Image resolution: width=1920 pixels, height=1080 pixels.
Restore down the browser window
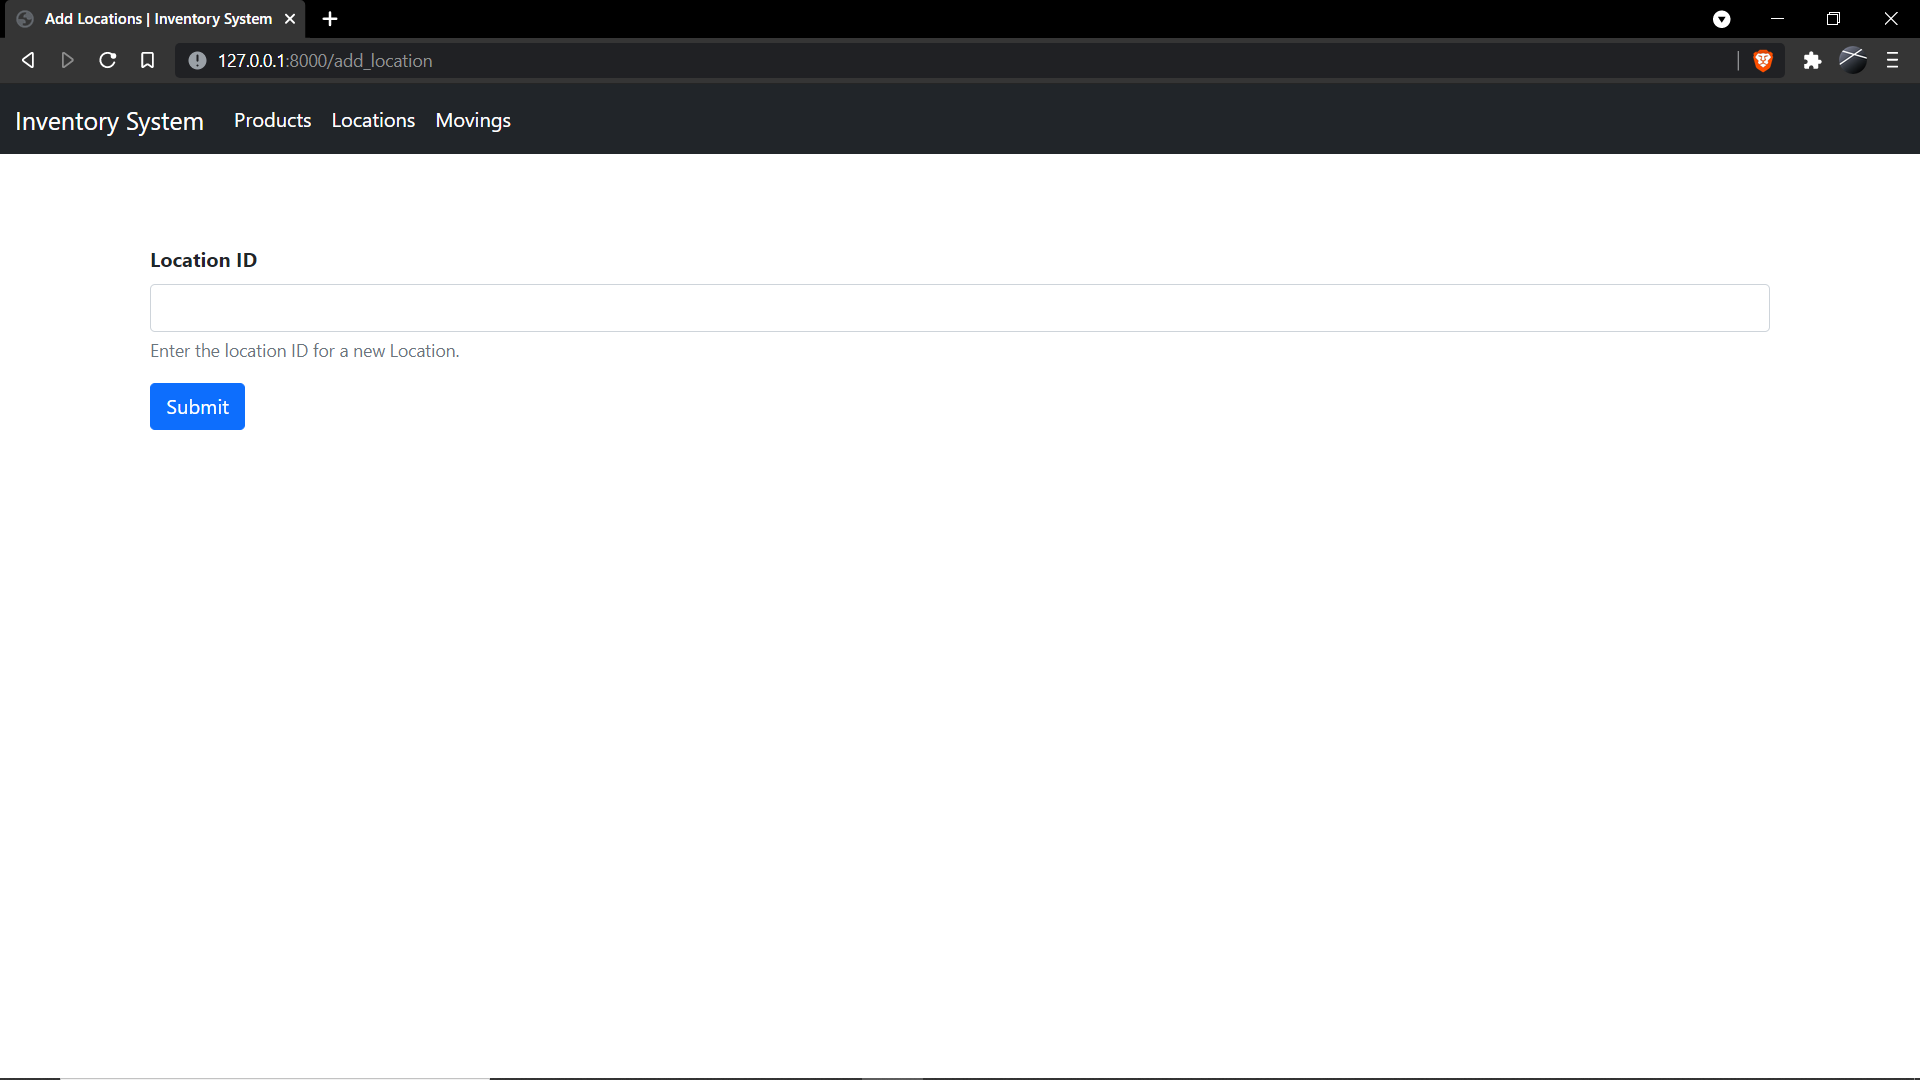tap(1833, 19)
